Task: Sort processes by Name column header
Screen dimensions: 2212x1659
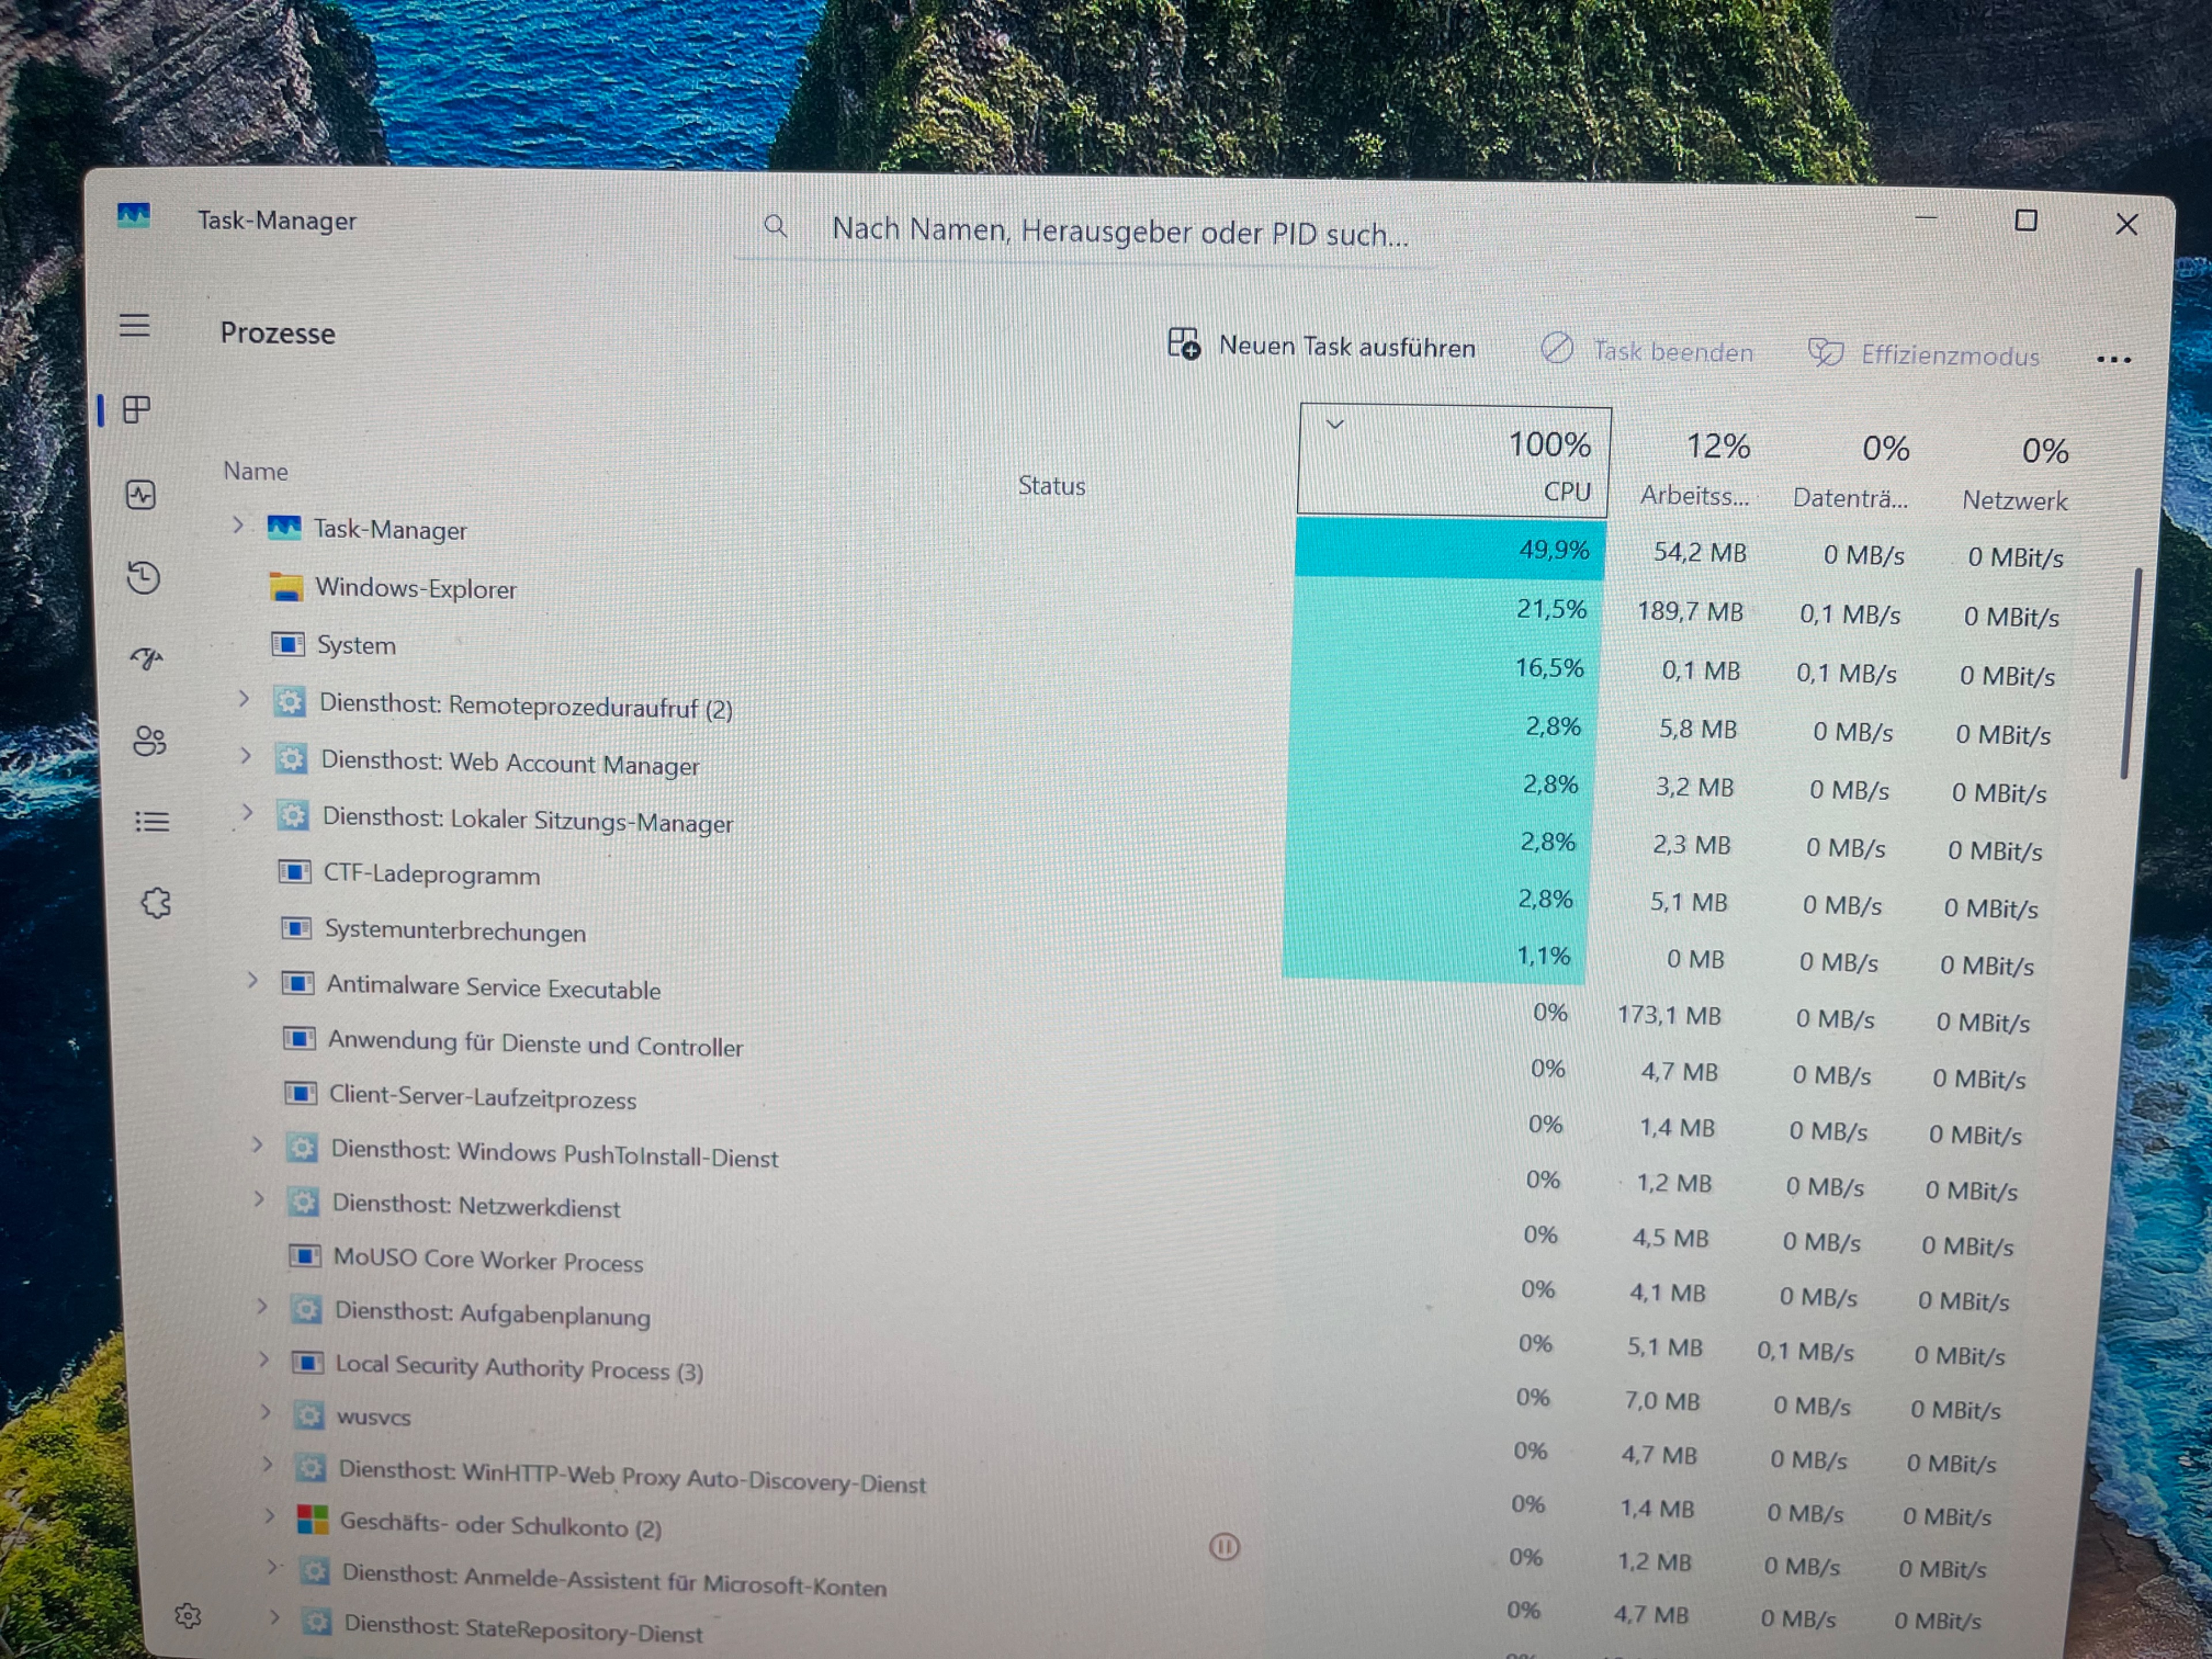Action: [256, 471]
